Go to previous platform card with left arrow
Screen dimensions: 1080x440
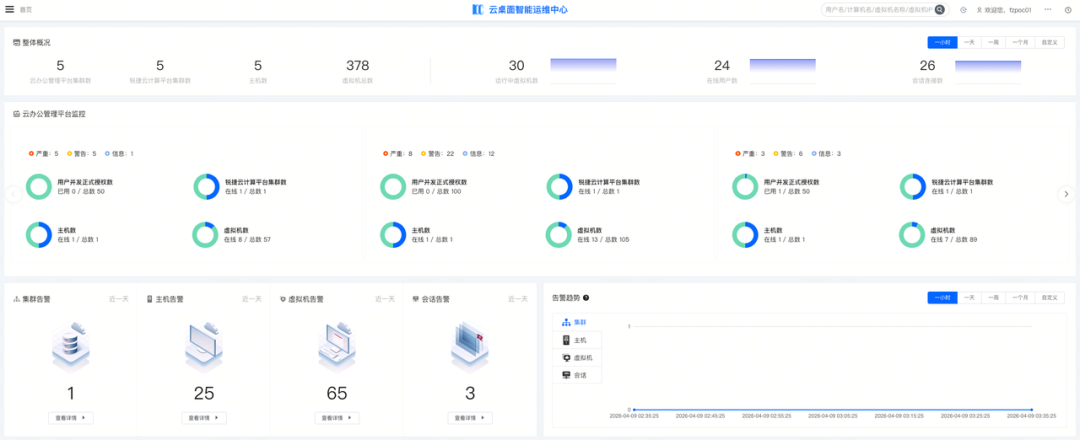pyautogui.click(x=13, y=194)
